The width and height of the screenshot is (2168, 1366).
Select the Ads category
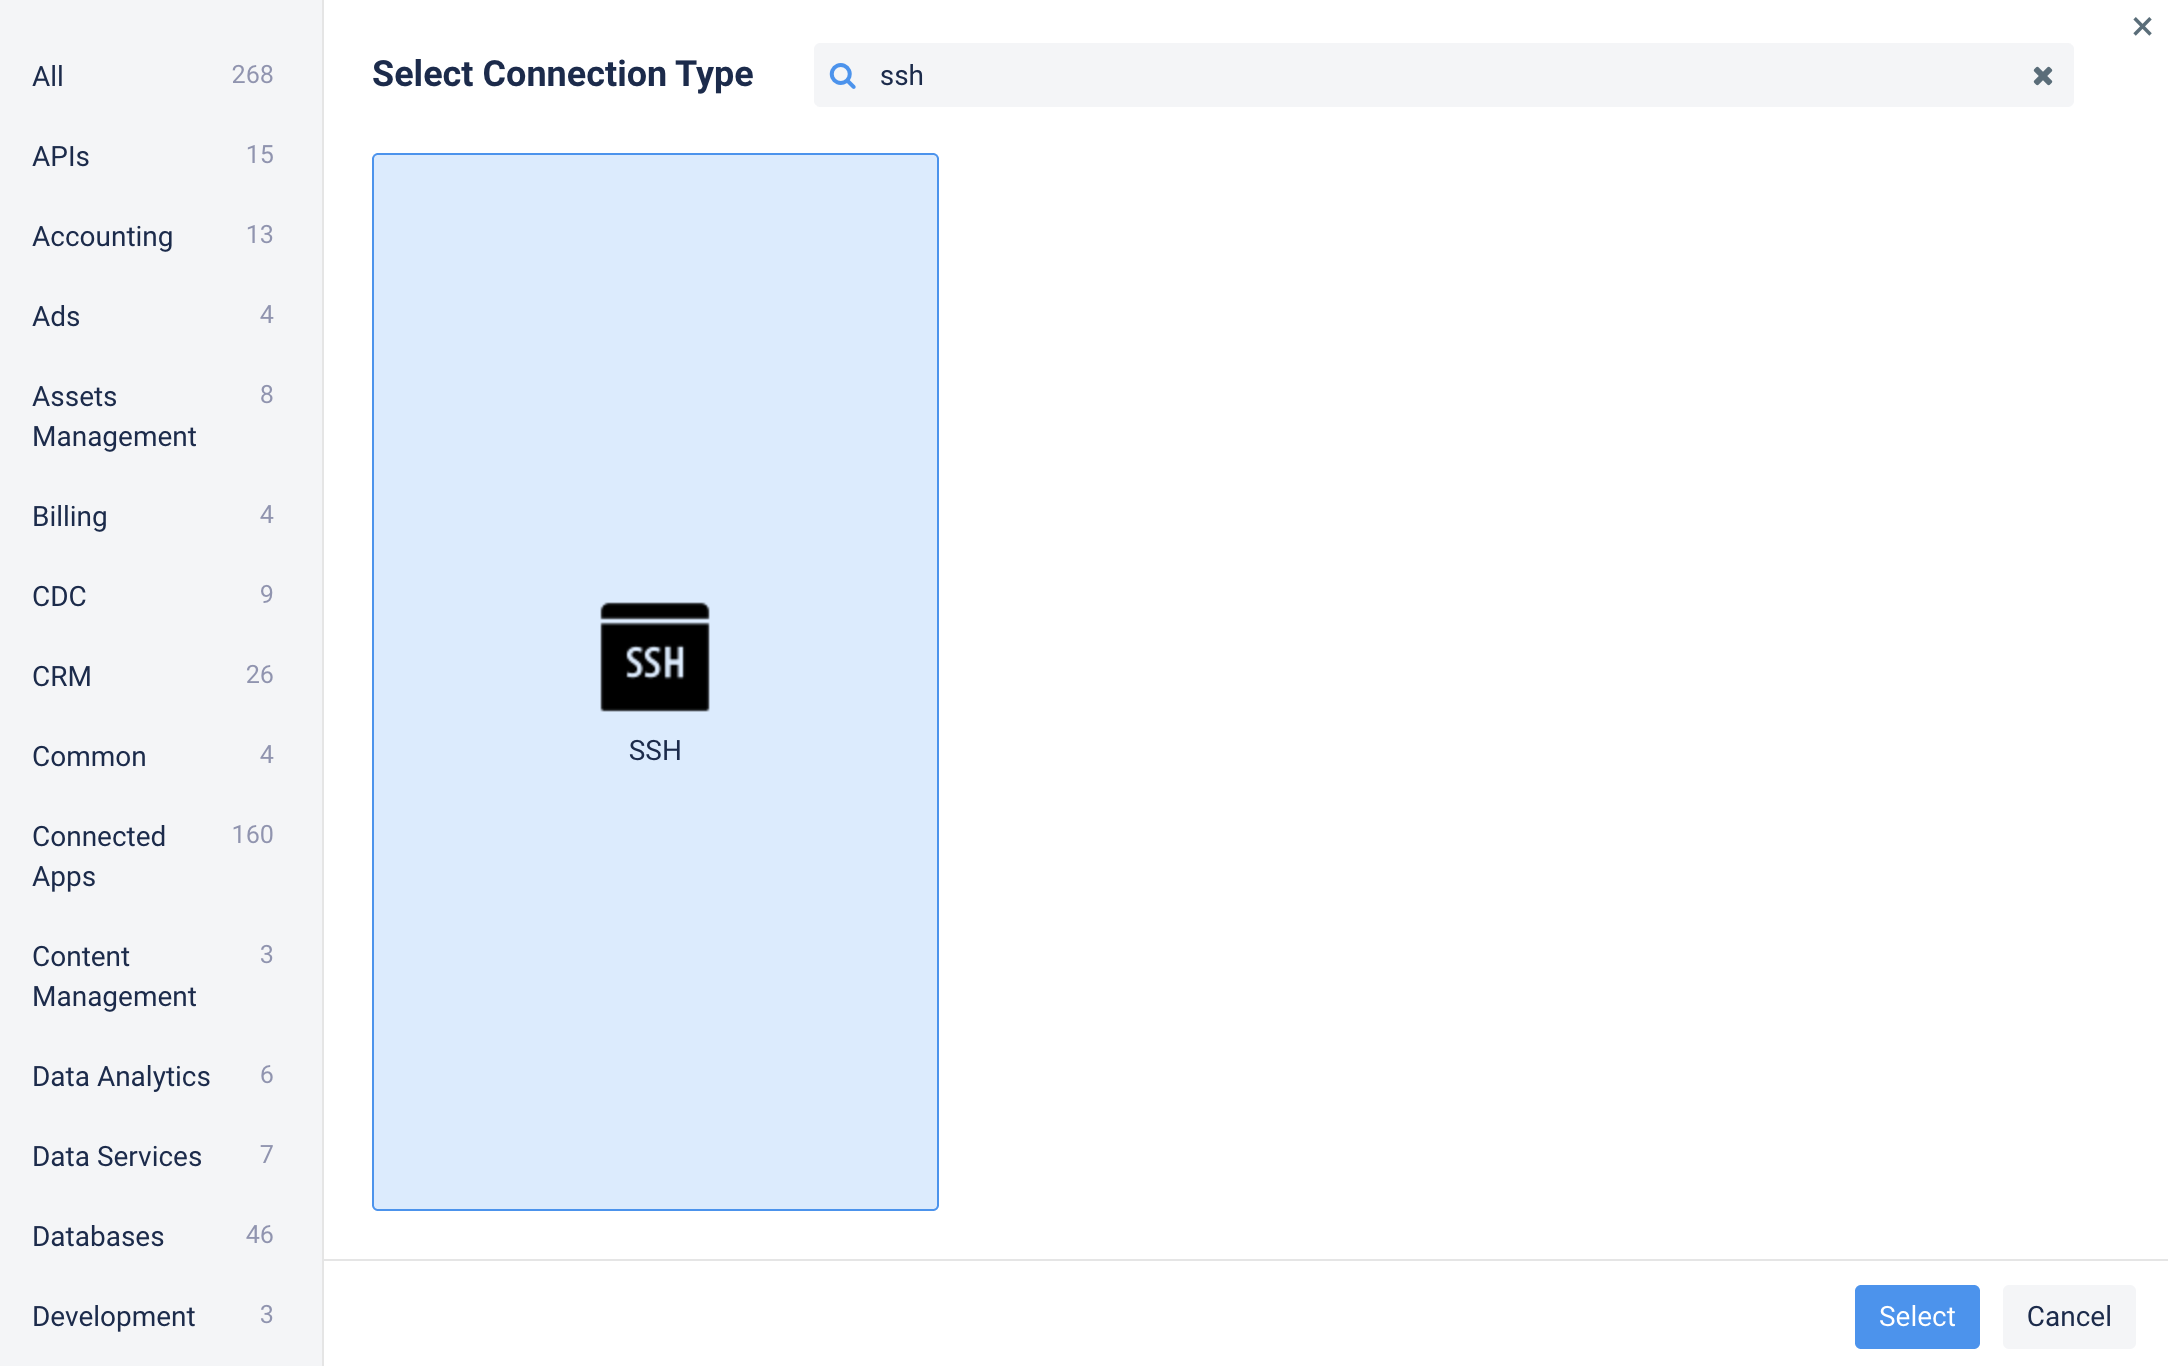tap(55, 316)
